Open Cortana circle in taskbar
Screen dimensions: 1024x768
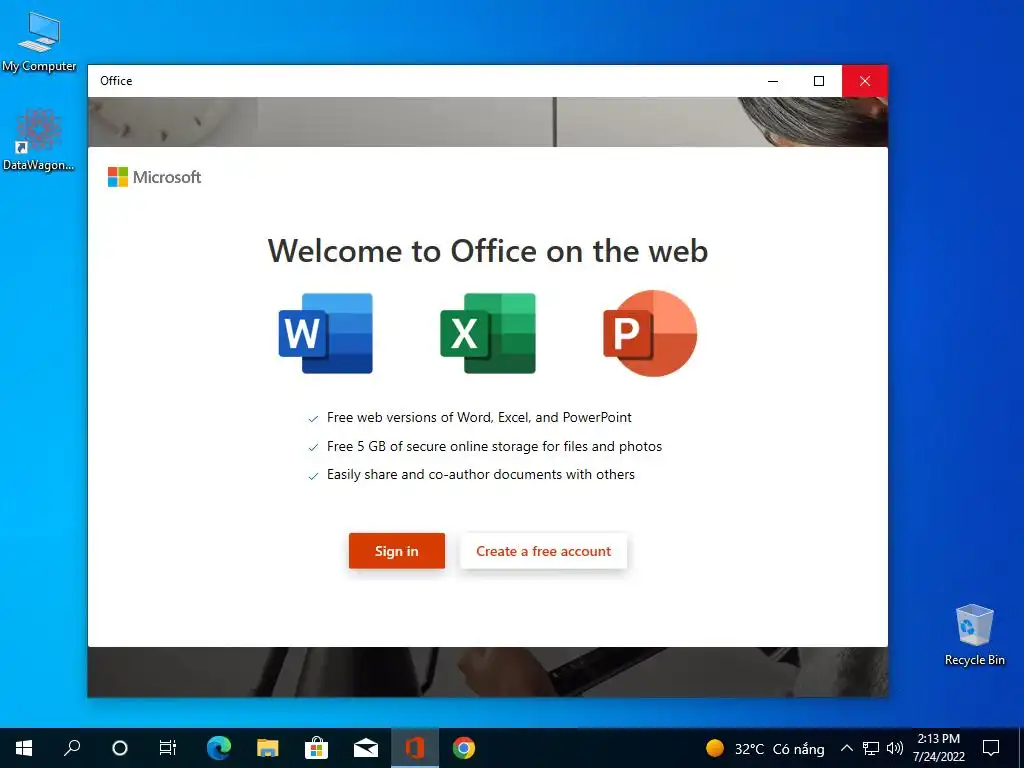coord(120,748)
